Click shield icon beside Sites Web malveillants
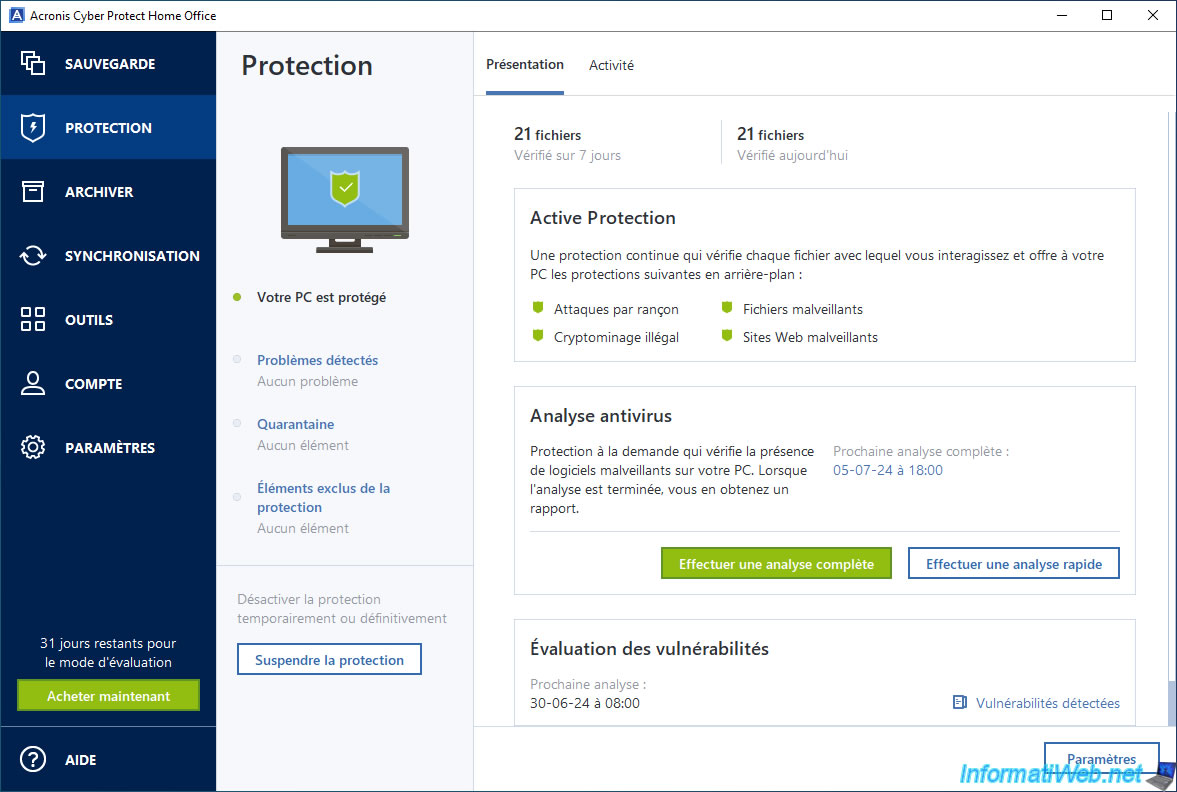The width and height of the screenshot is (1177, 792). click(x=727, y=336)
